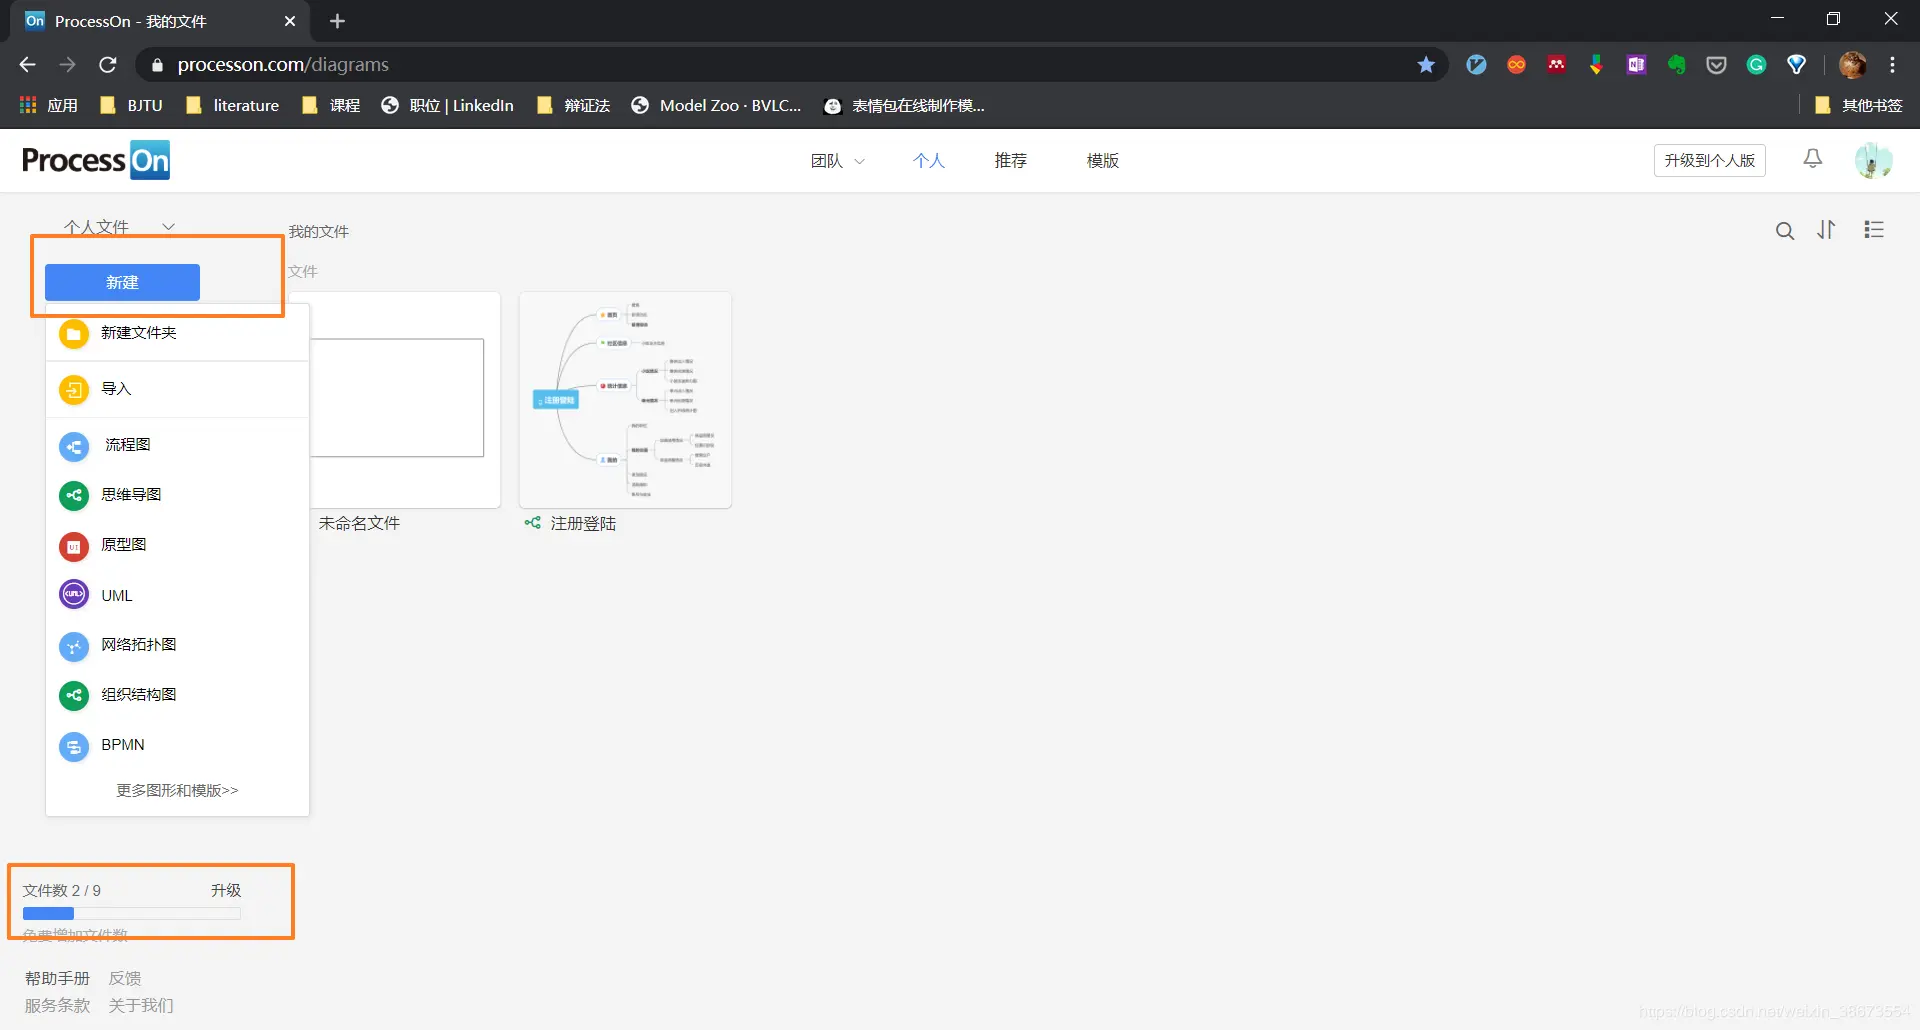Open the literature bookmark folder
The image size is (1920, 1030).
(x=233, y=105)
